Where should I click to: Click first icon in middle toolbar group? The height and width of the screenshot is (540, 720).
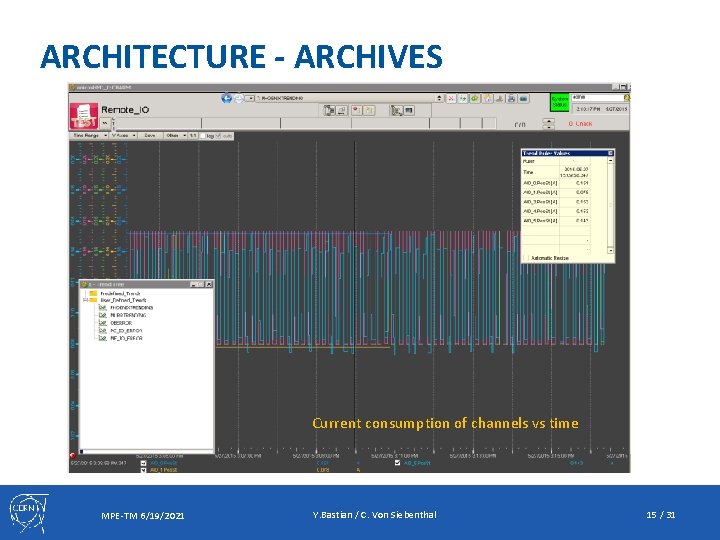pyautogui.click(x=329, y=110)
